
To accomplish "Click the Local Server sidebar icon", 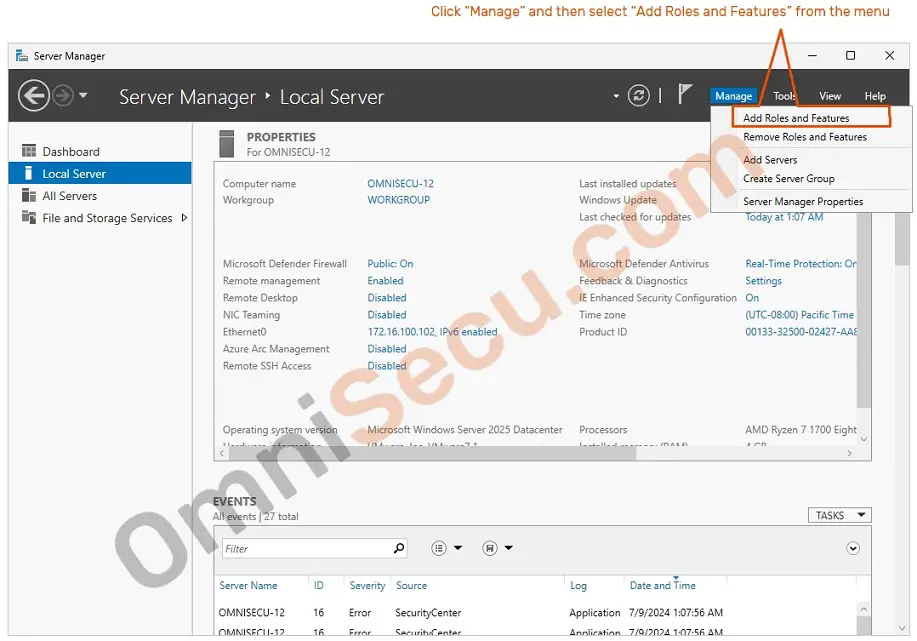I will click(28, 173).
